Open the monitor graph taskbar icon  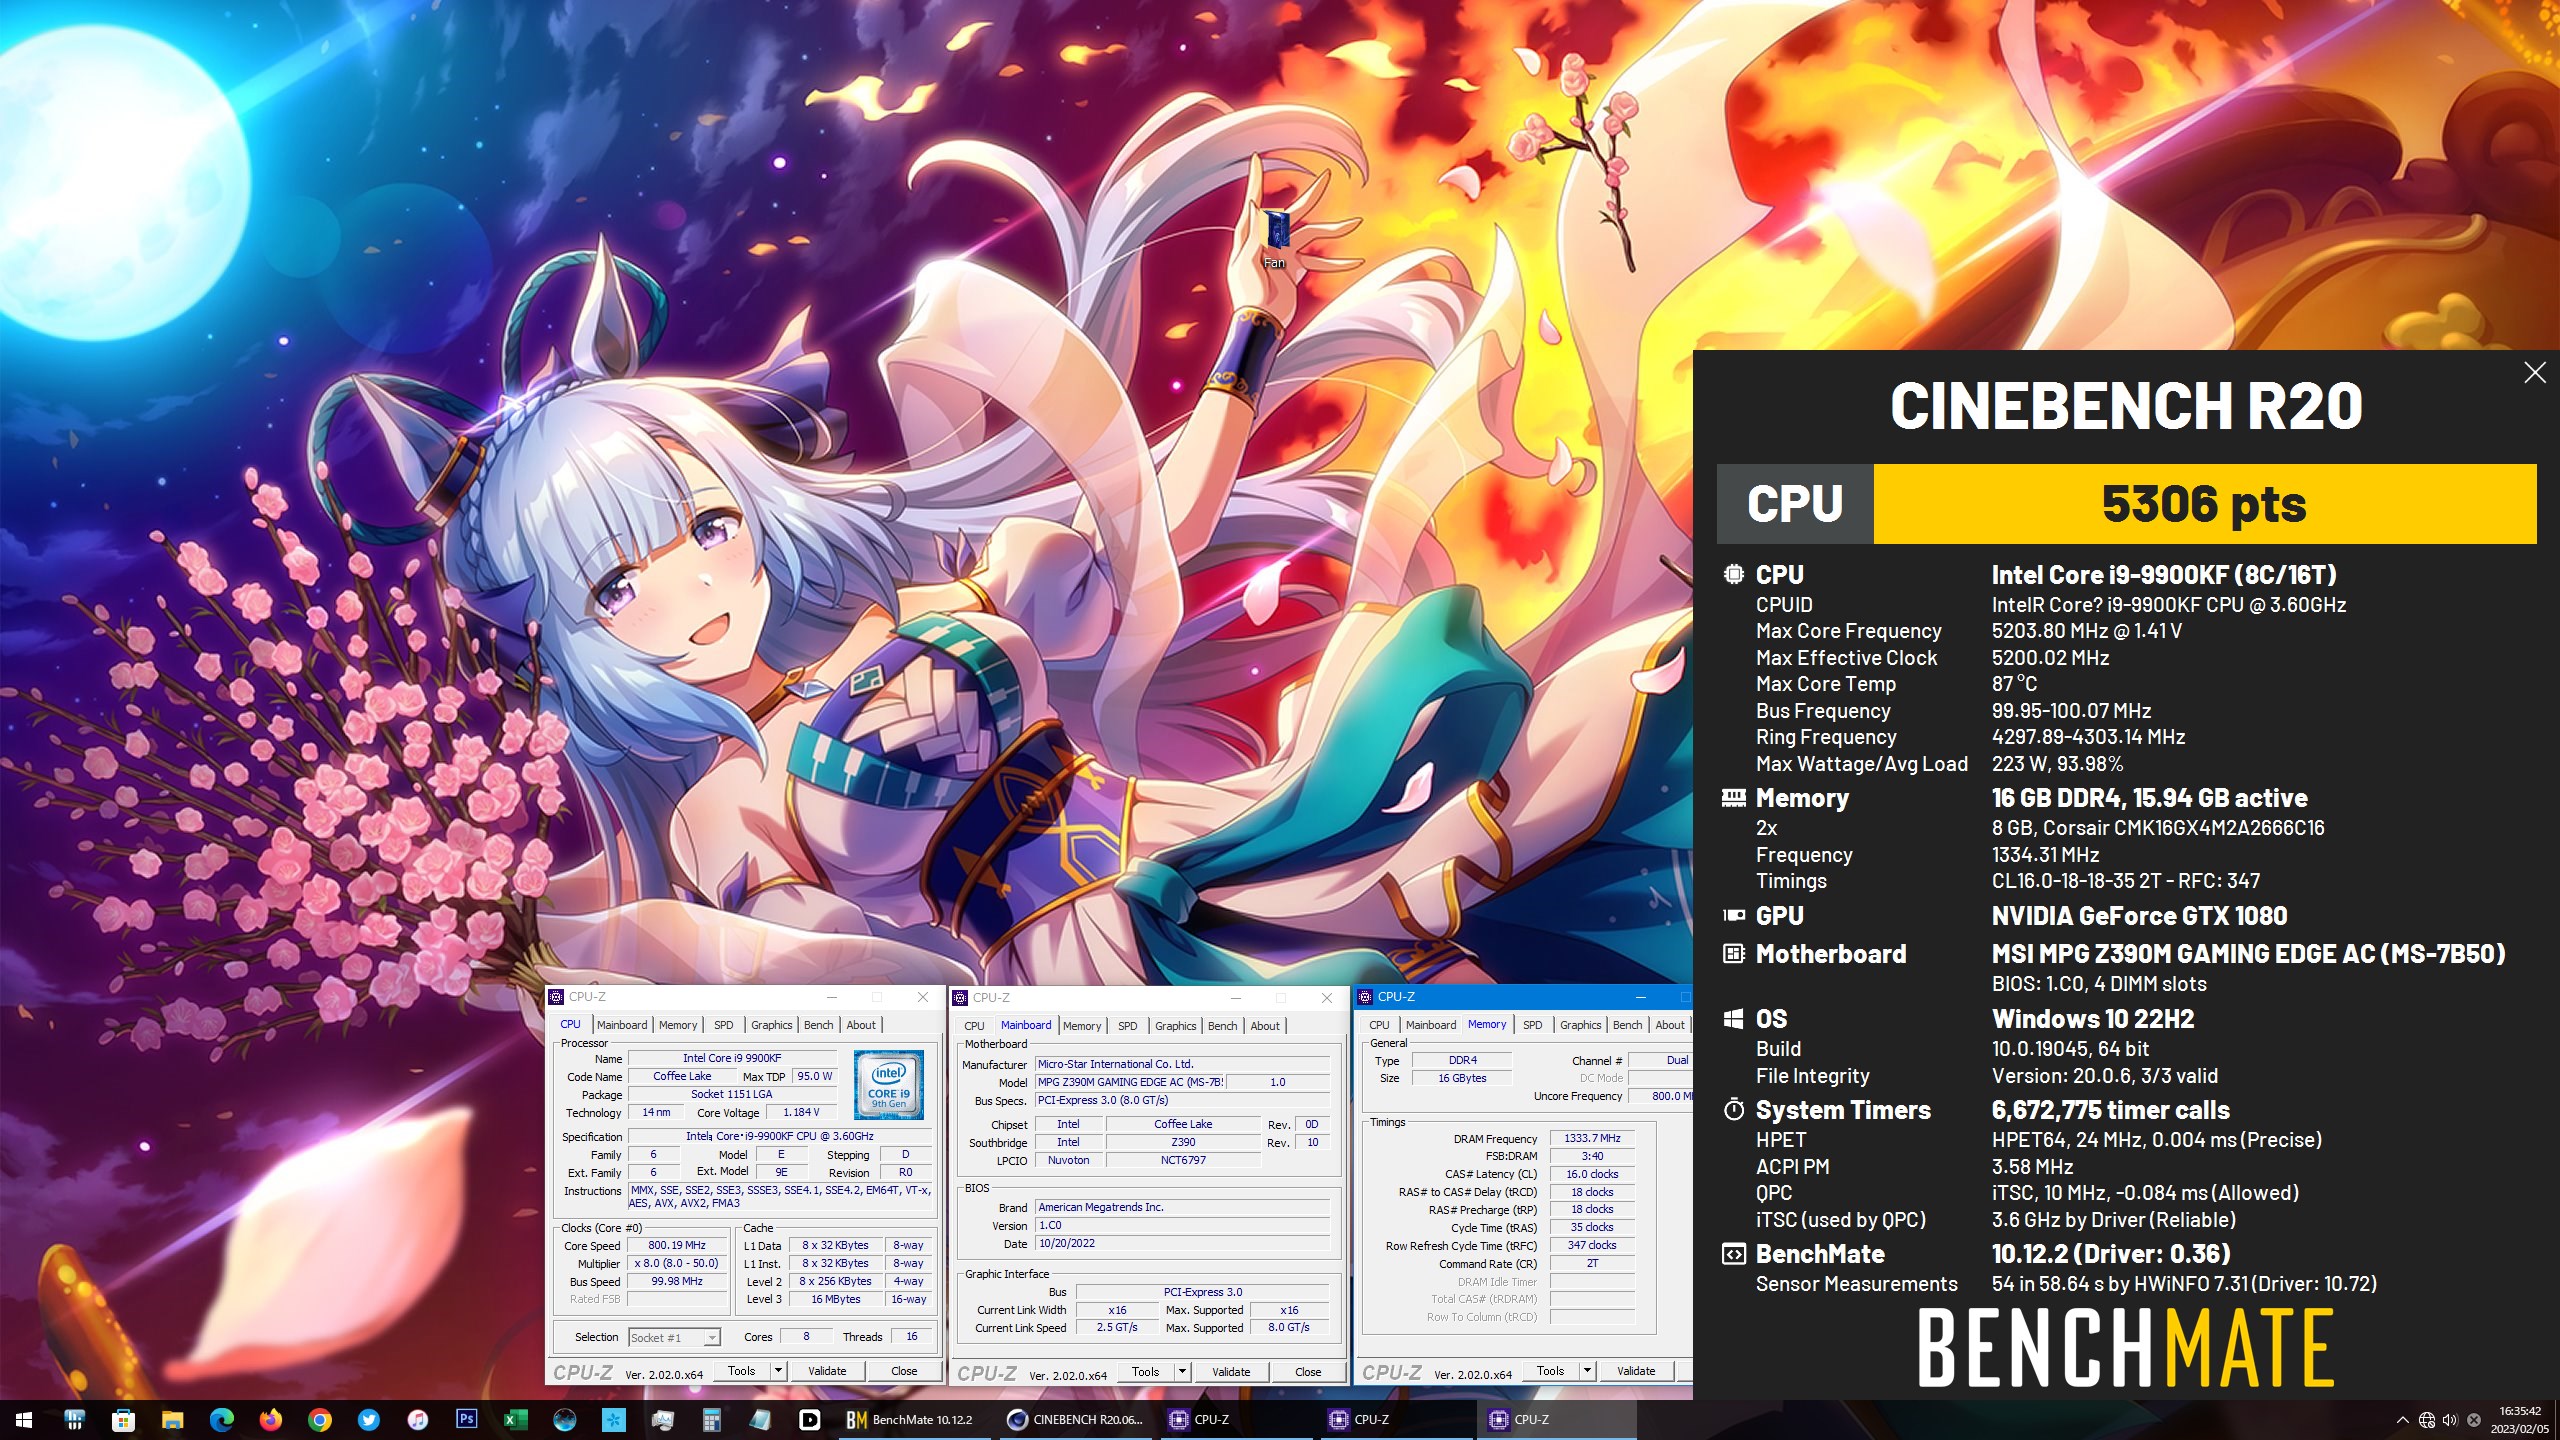click(662, 1419)
